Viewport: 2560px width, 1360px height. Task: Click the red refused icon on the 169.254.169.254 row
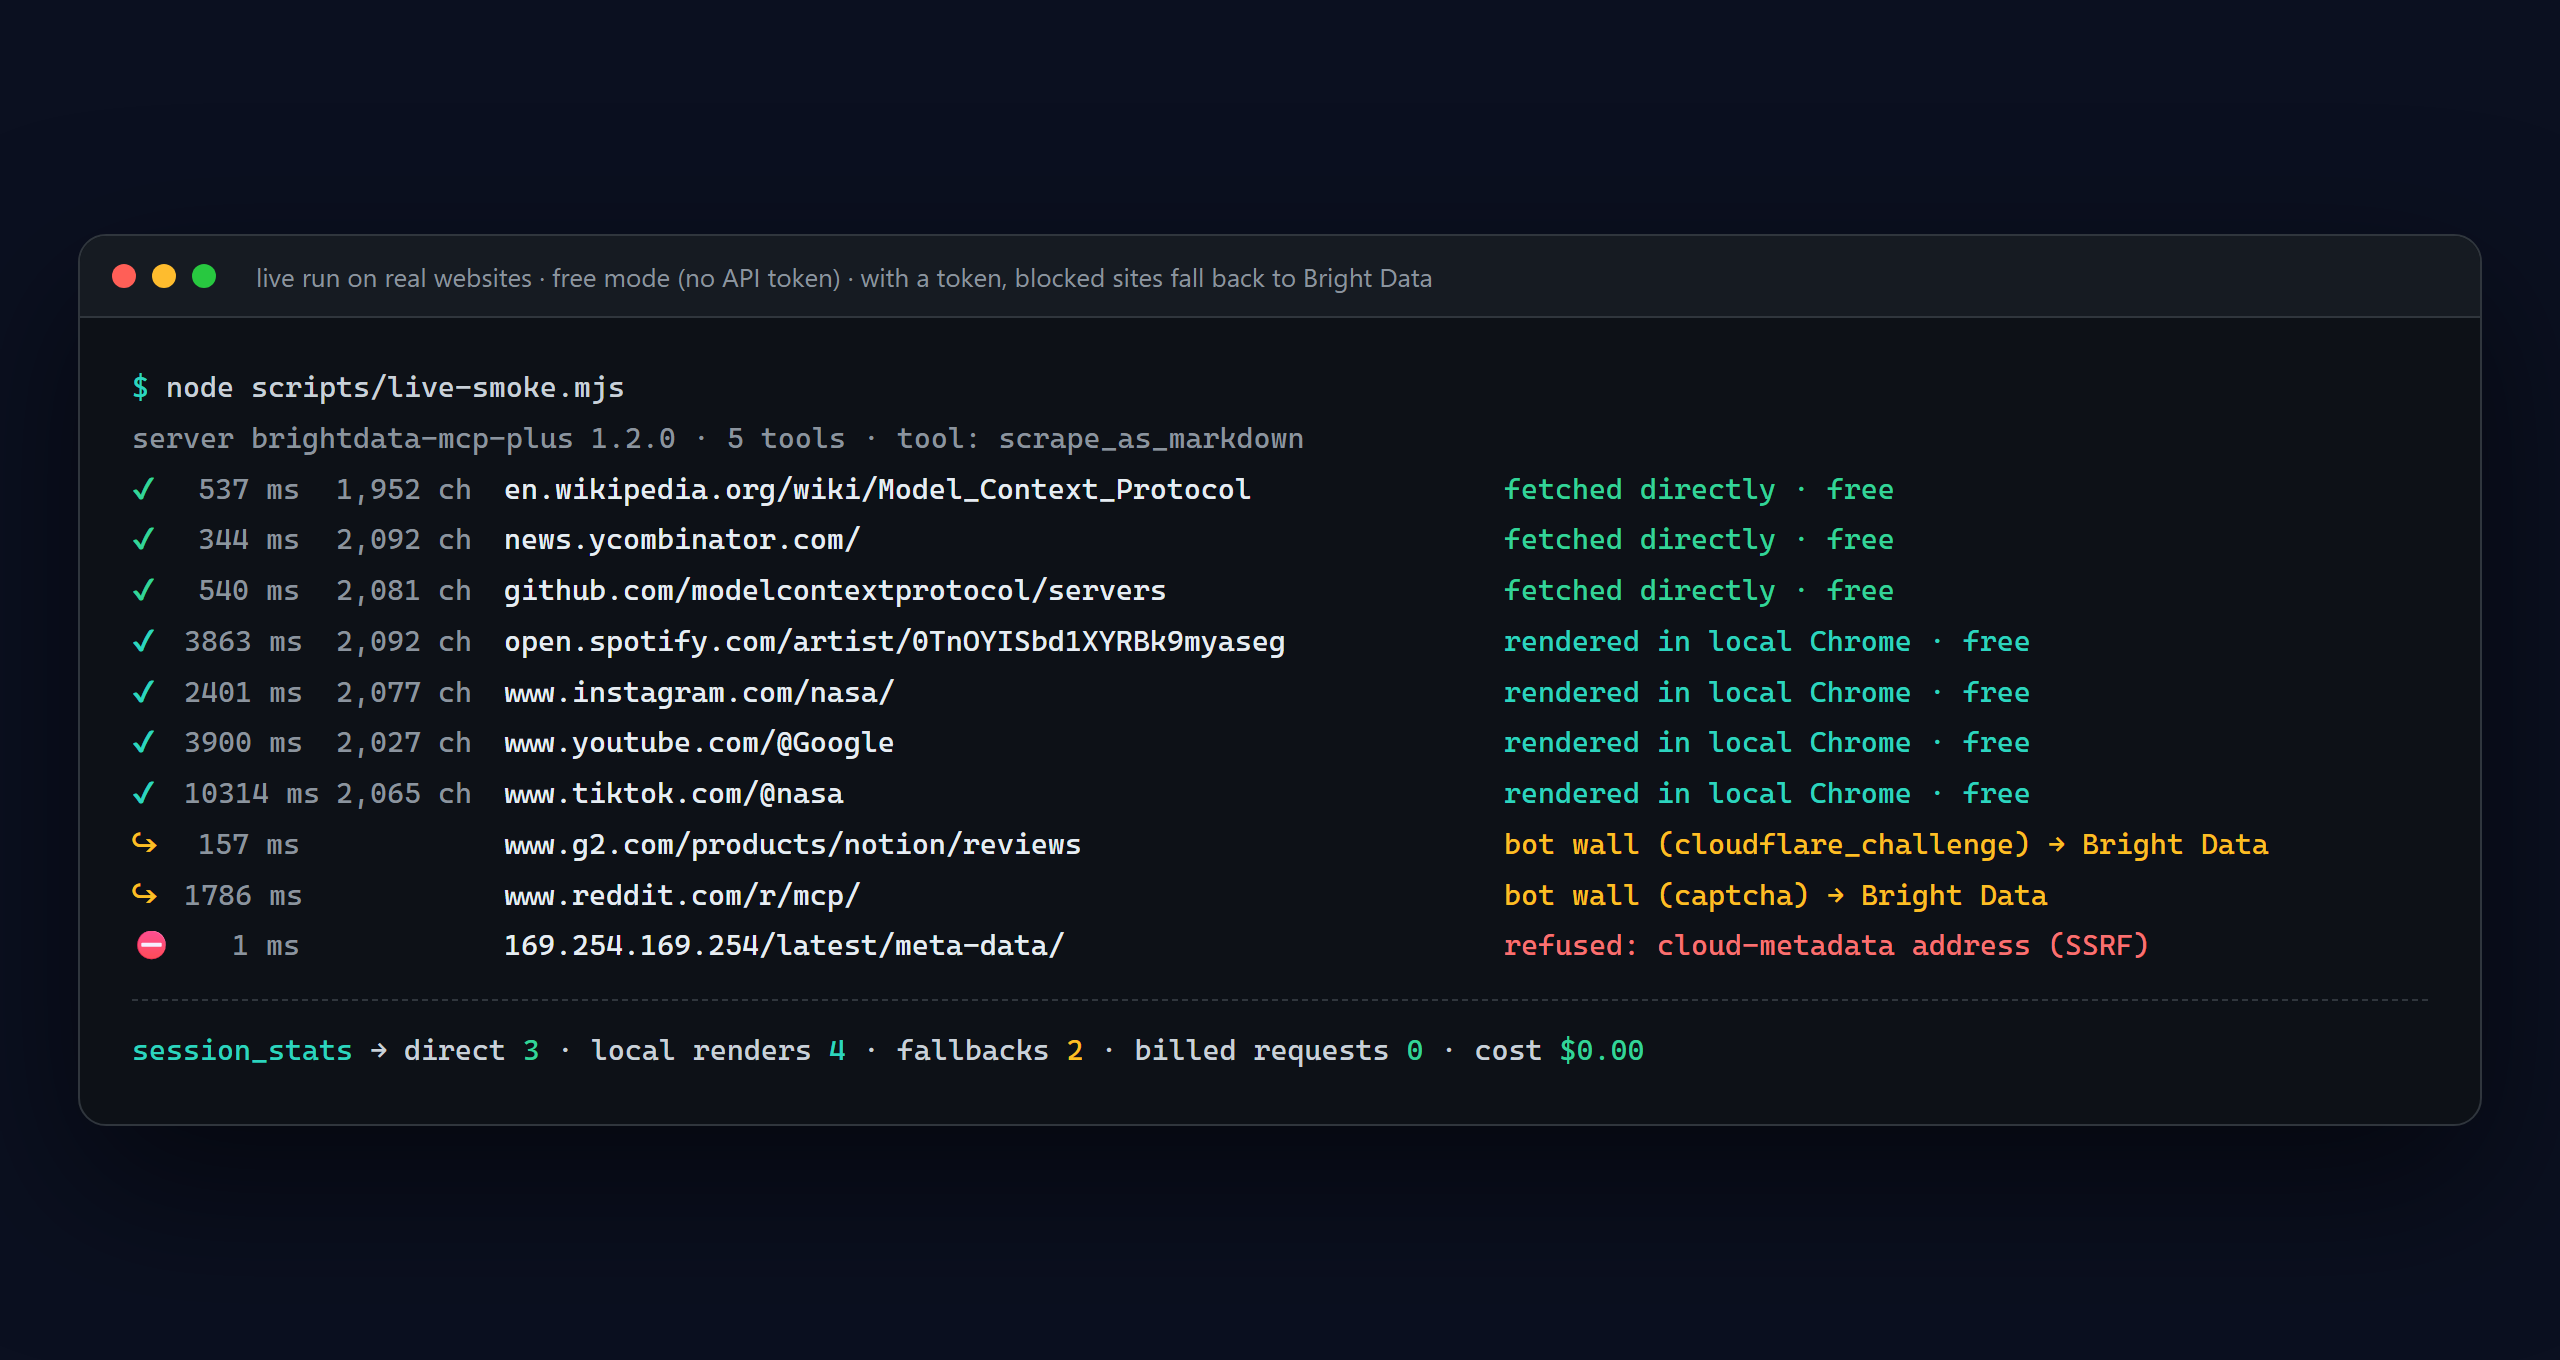(151, 945)
